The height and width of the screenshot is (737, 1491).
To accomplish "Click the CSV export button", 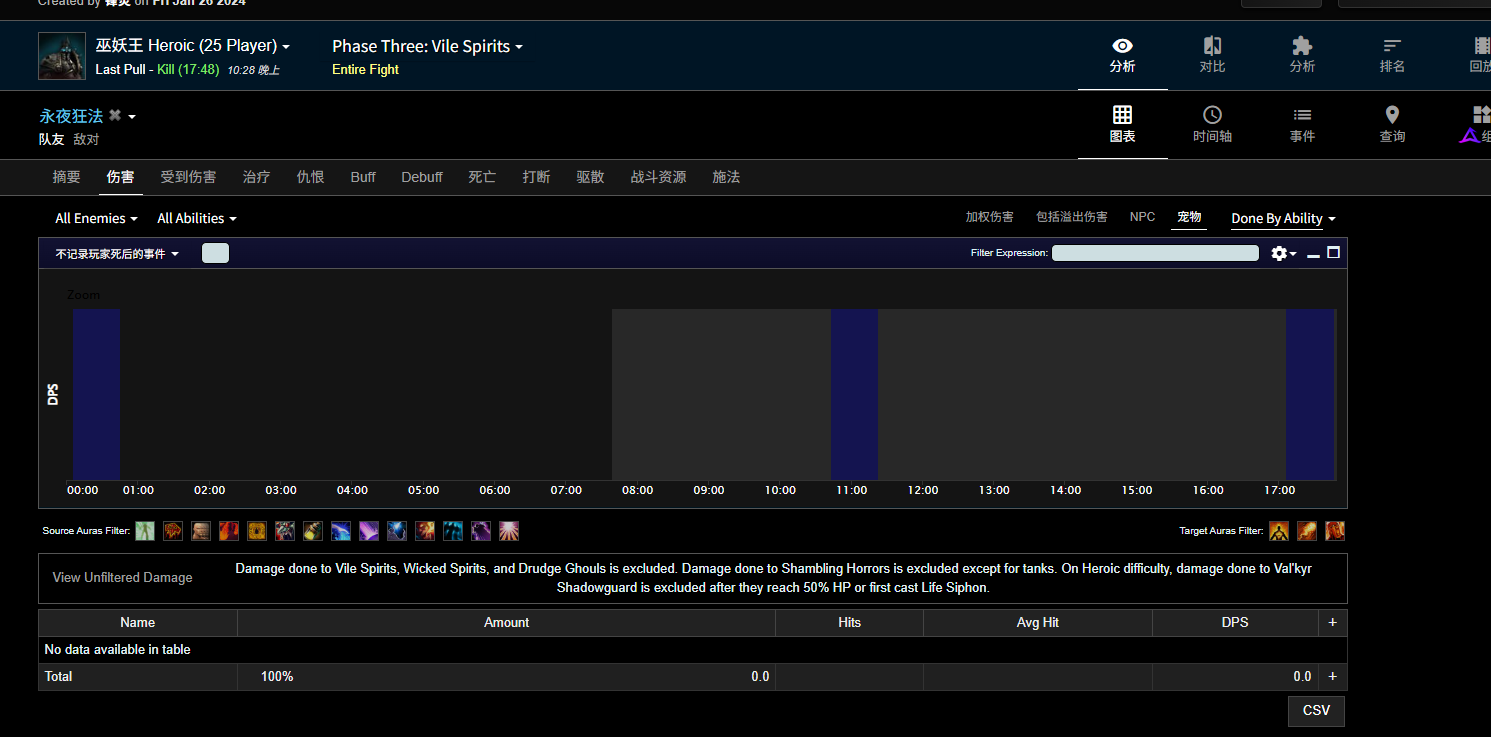I will pos(1316,711).
